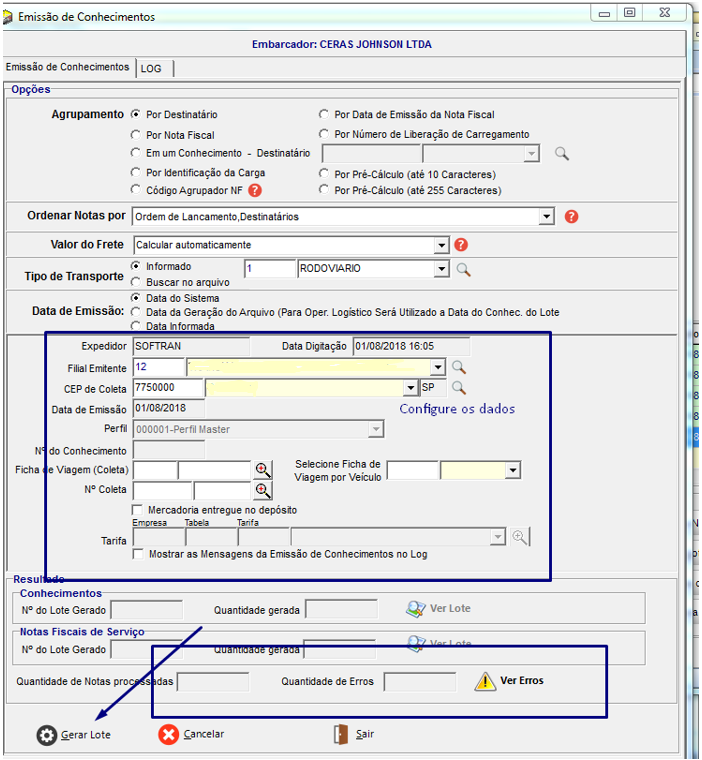
Task: Open Perfil Master dropdown
Action: point(376,429)
